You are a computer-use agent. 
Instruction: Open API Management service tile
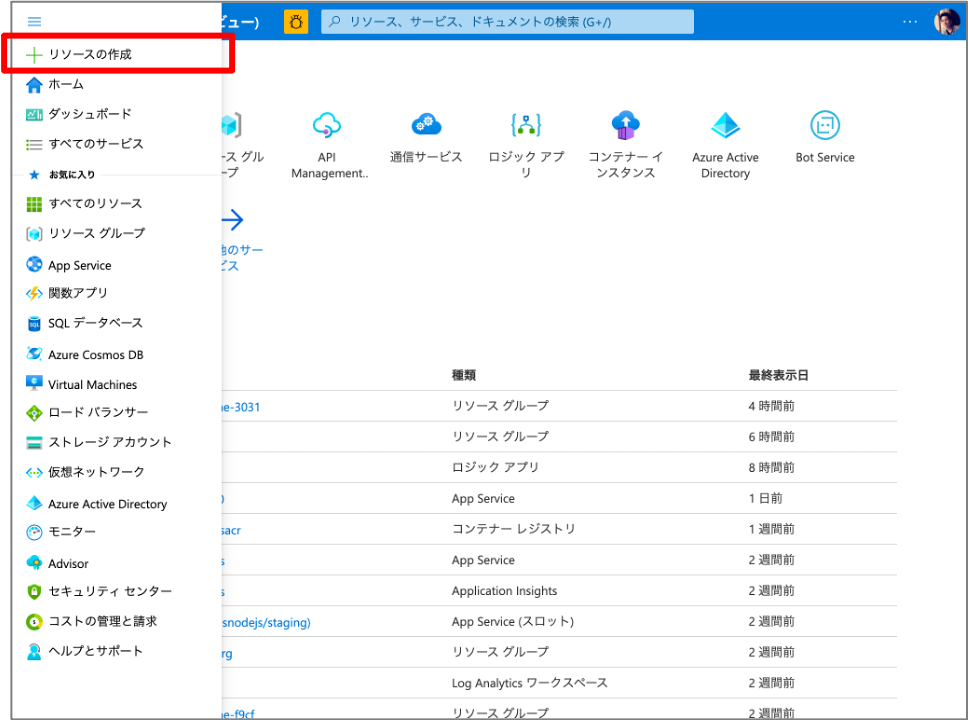[x=327, y=146]
